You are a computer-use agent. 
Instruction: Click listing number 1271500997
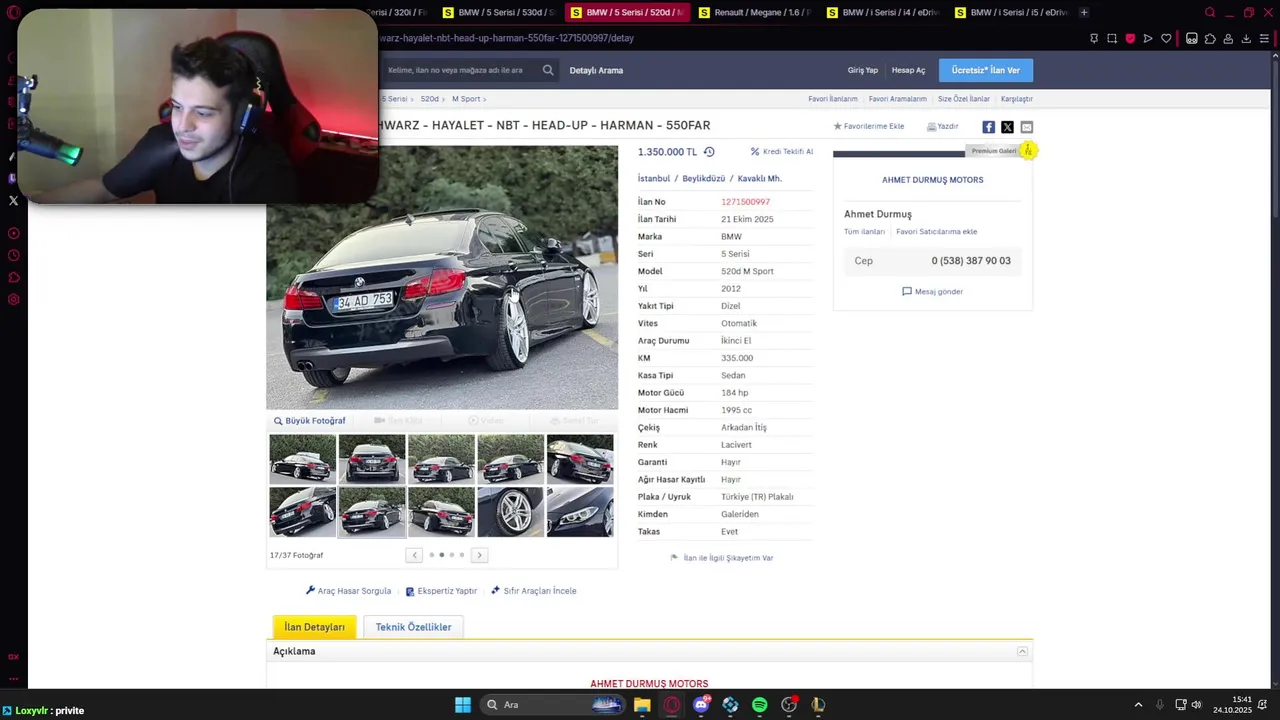tap(745, 202)
